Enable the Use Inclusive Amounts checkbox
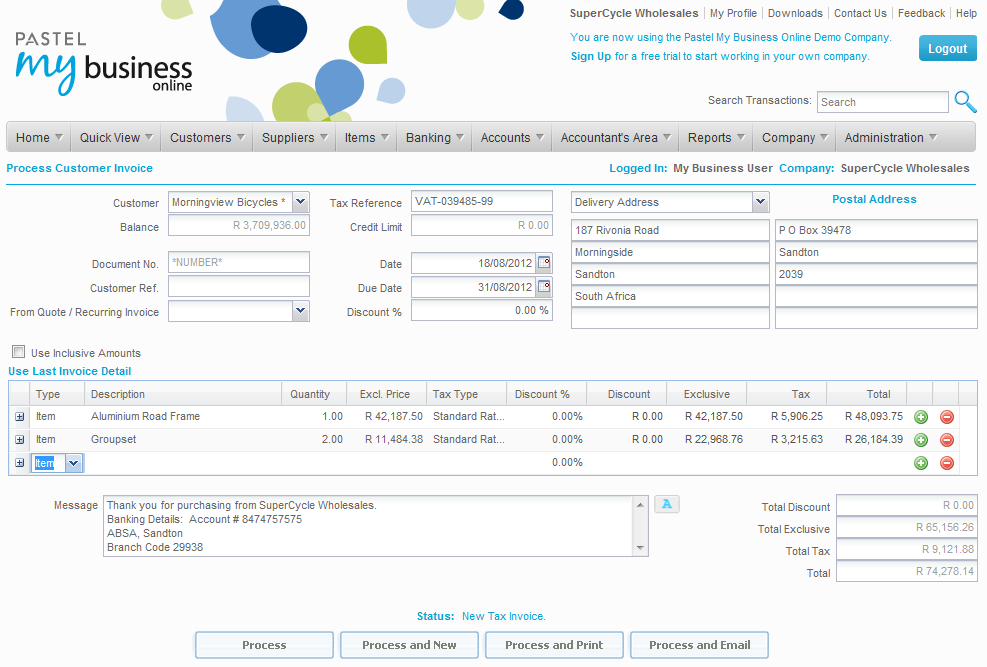 pos(18,352)
